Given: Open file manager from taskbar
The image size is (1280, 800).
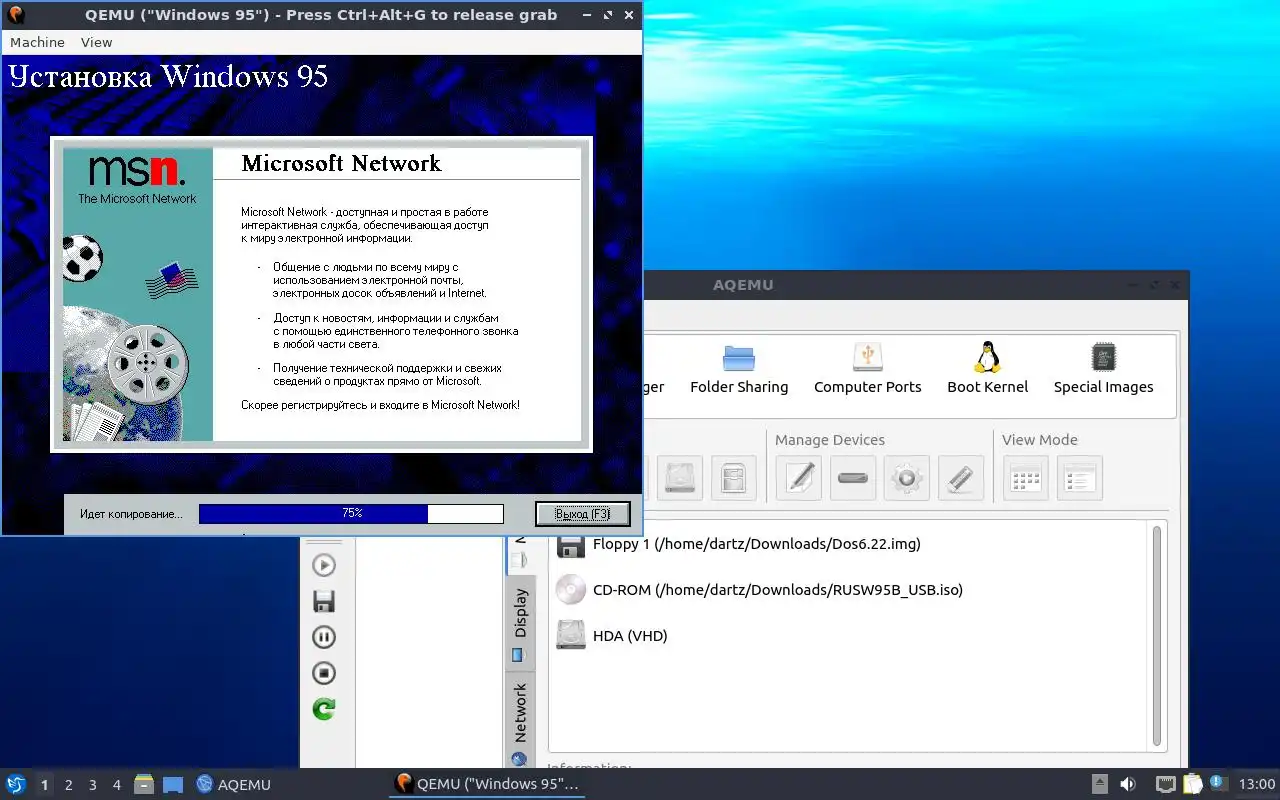Looking at the screenshot, I should (144, 784).
